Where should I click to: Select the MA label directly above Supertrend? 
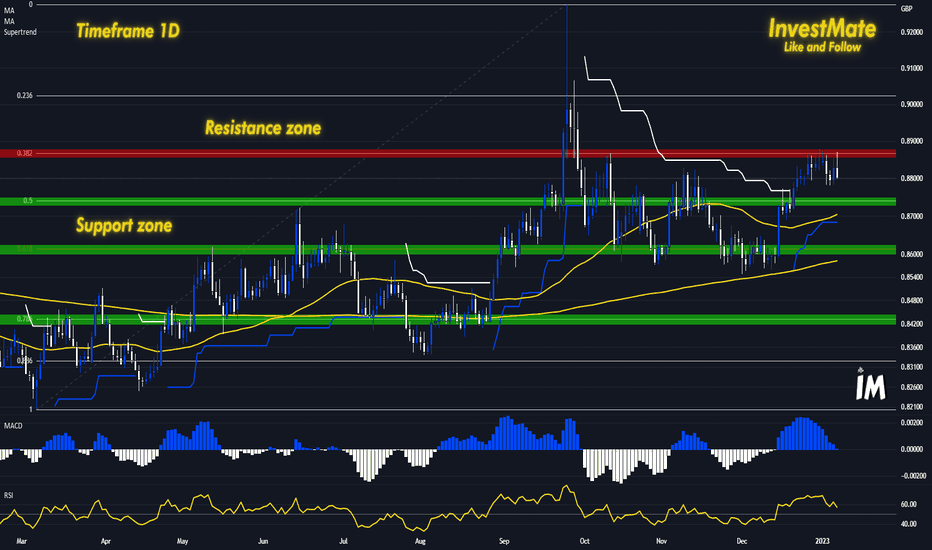tap(9, 21)
